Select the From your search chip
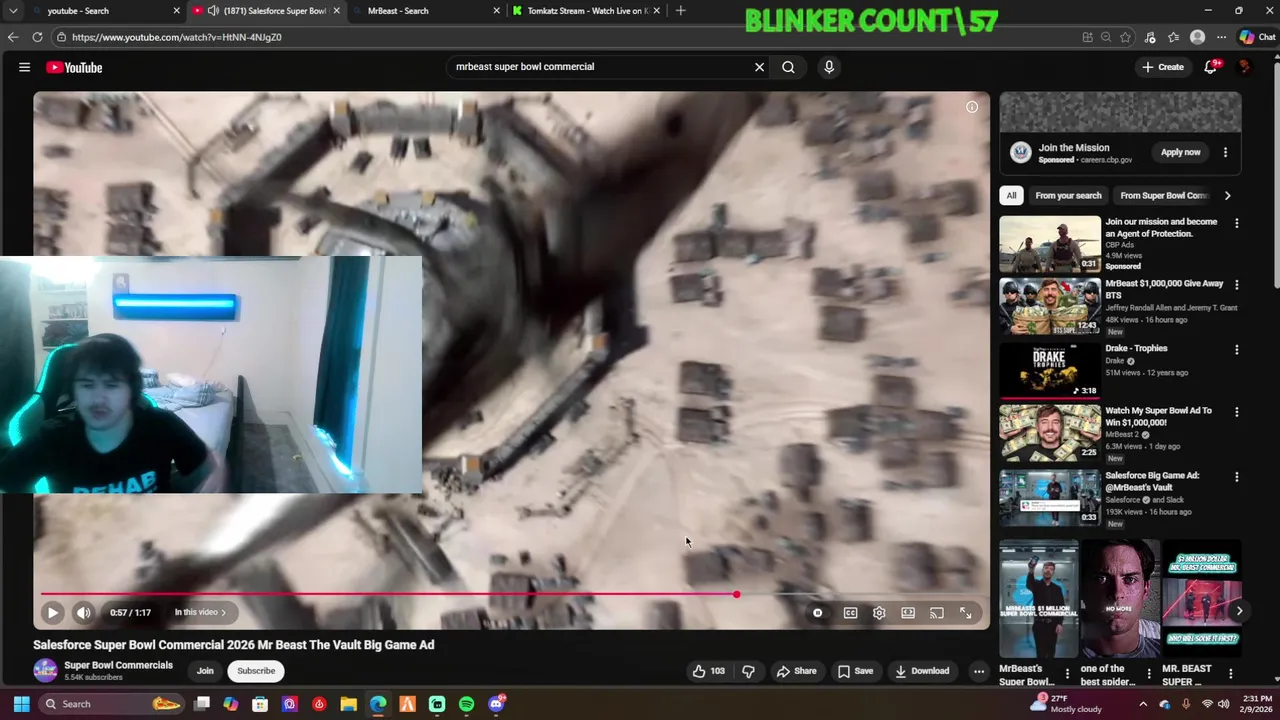Image resolution: width=1280 pixels, height=720 pixels. click(1068, 196)
